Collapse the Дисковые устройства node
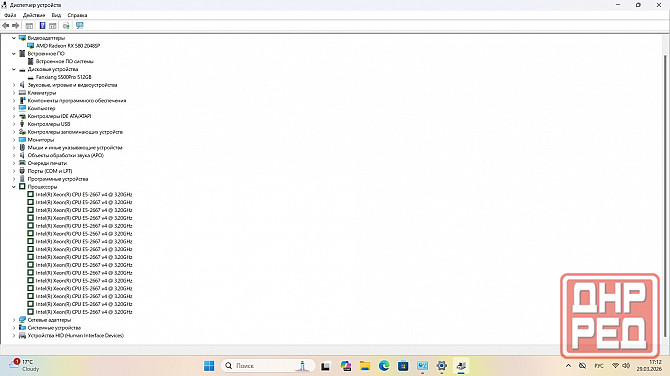 (x=14, y=69)
